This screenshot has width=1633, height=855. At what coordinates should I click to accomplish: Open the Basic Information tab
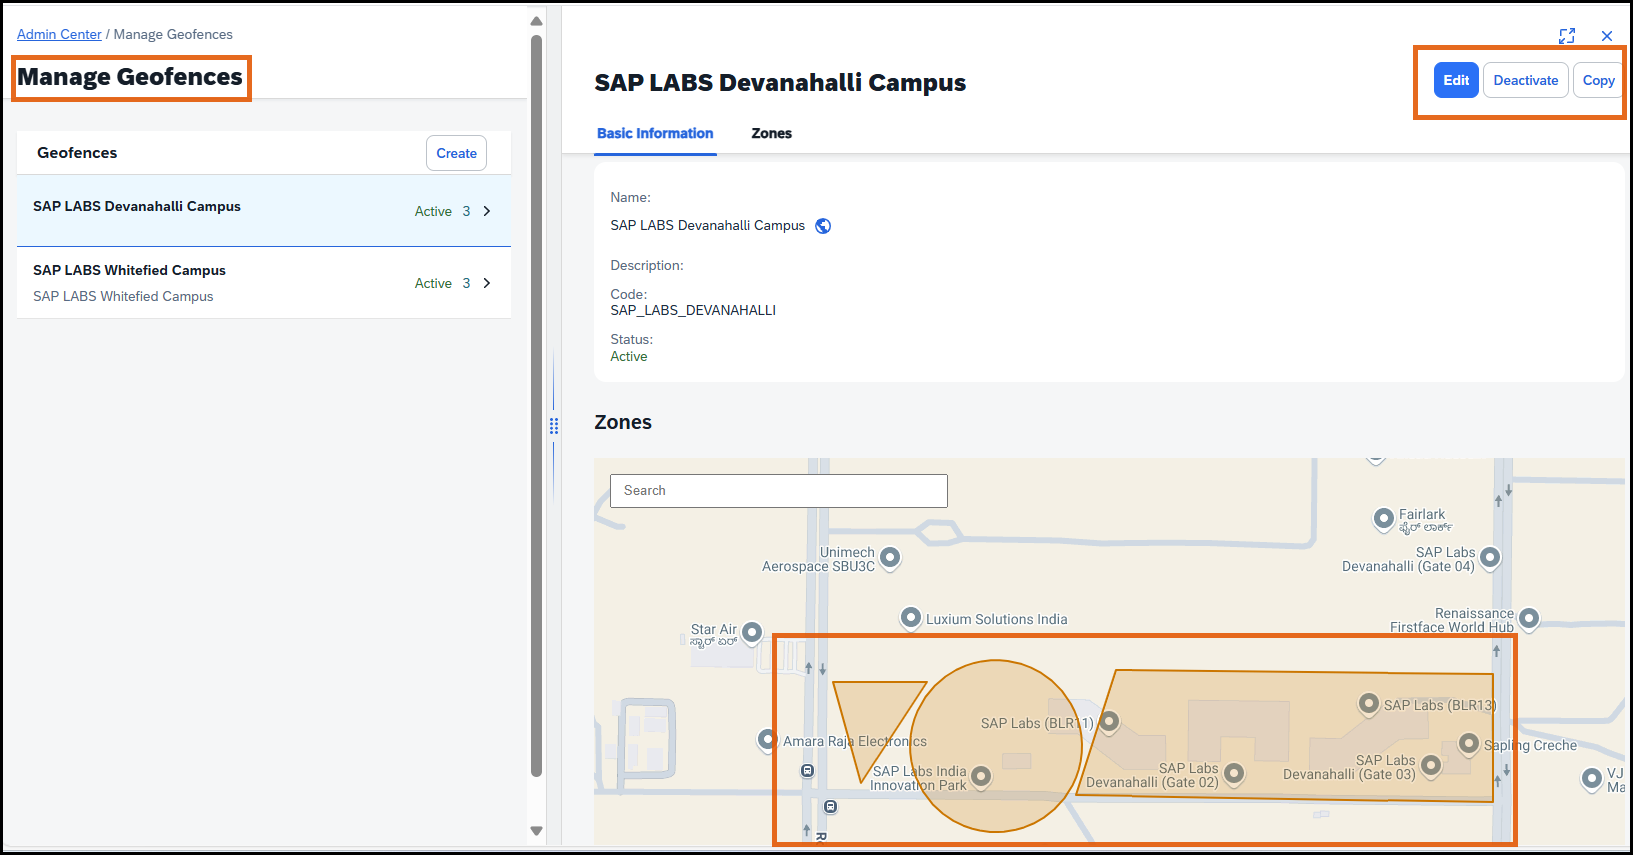pyautogui.click(x=655, y=133)
